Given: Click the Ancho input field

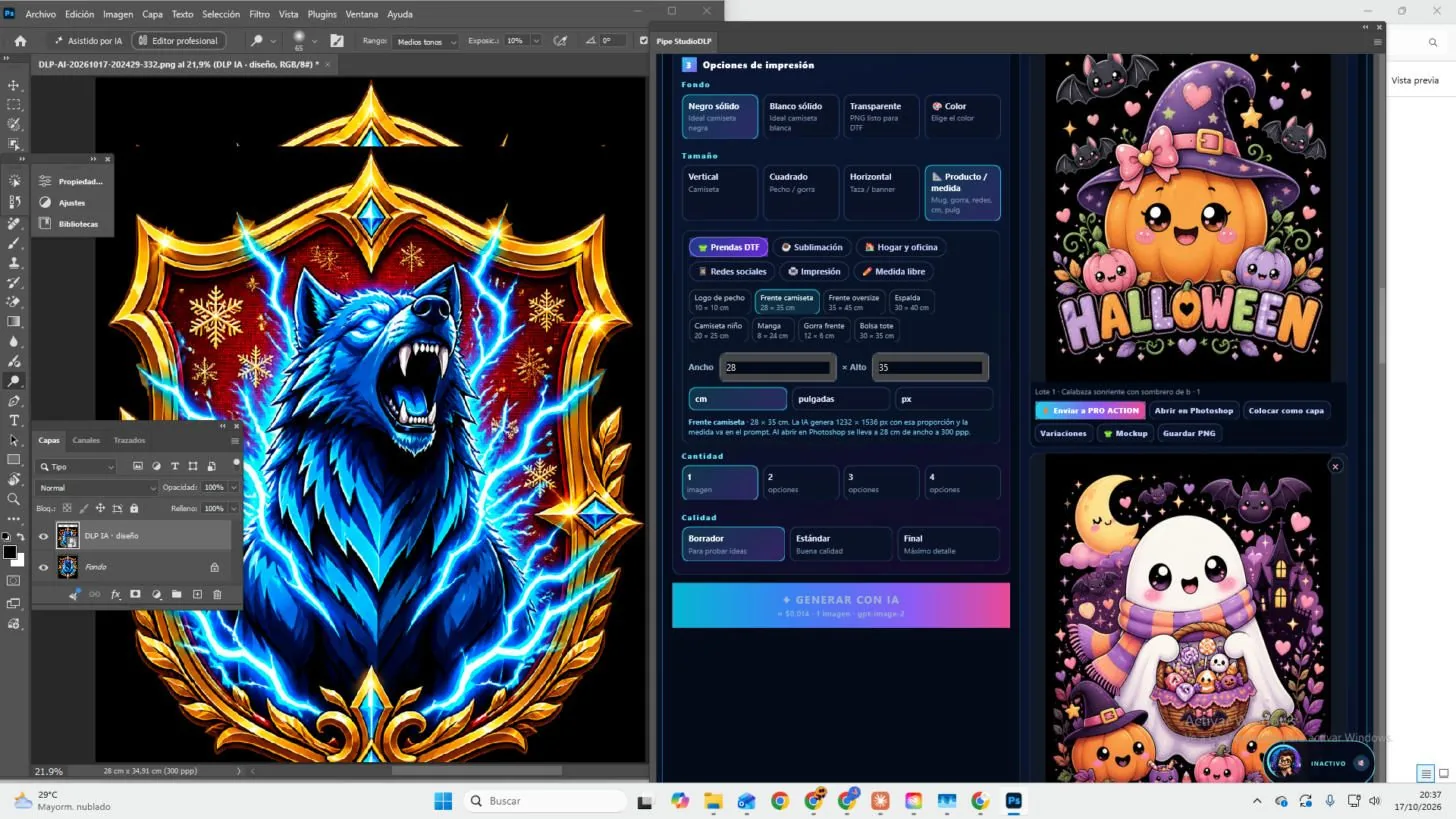Looking at the screenshot, I should click(x=777, y=367).
